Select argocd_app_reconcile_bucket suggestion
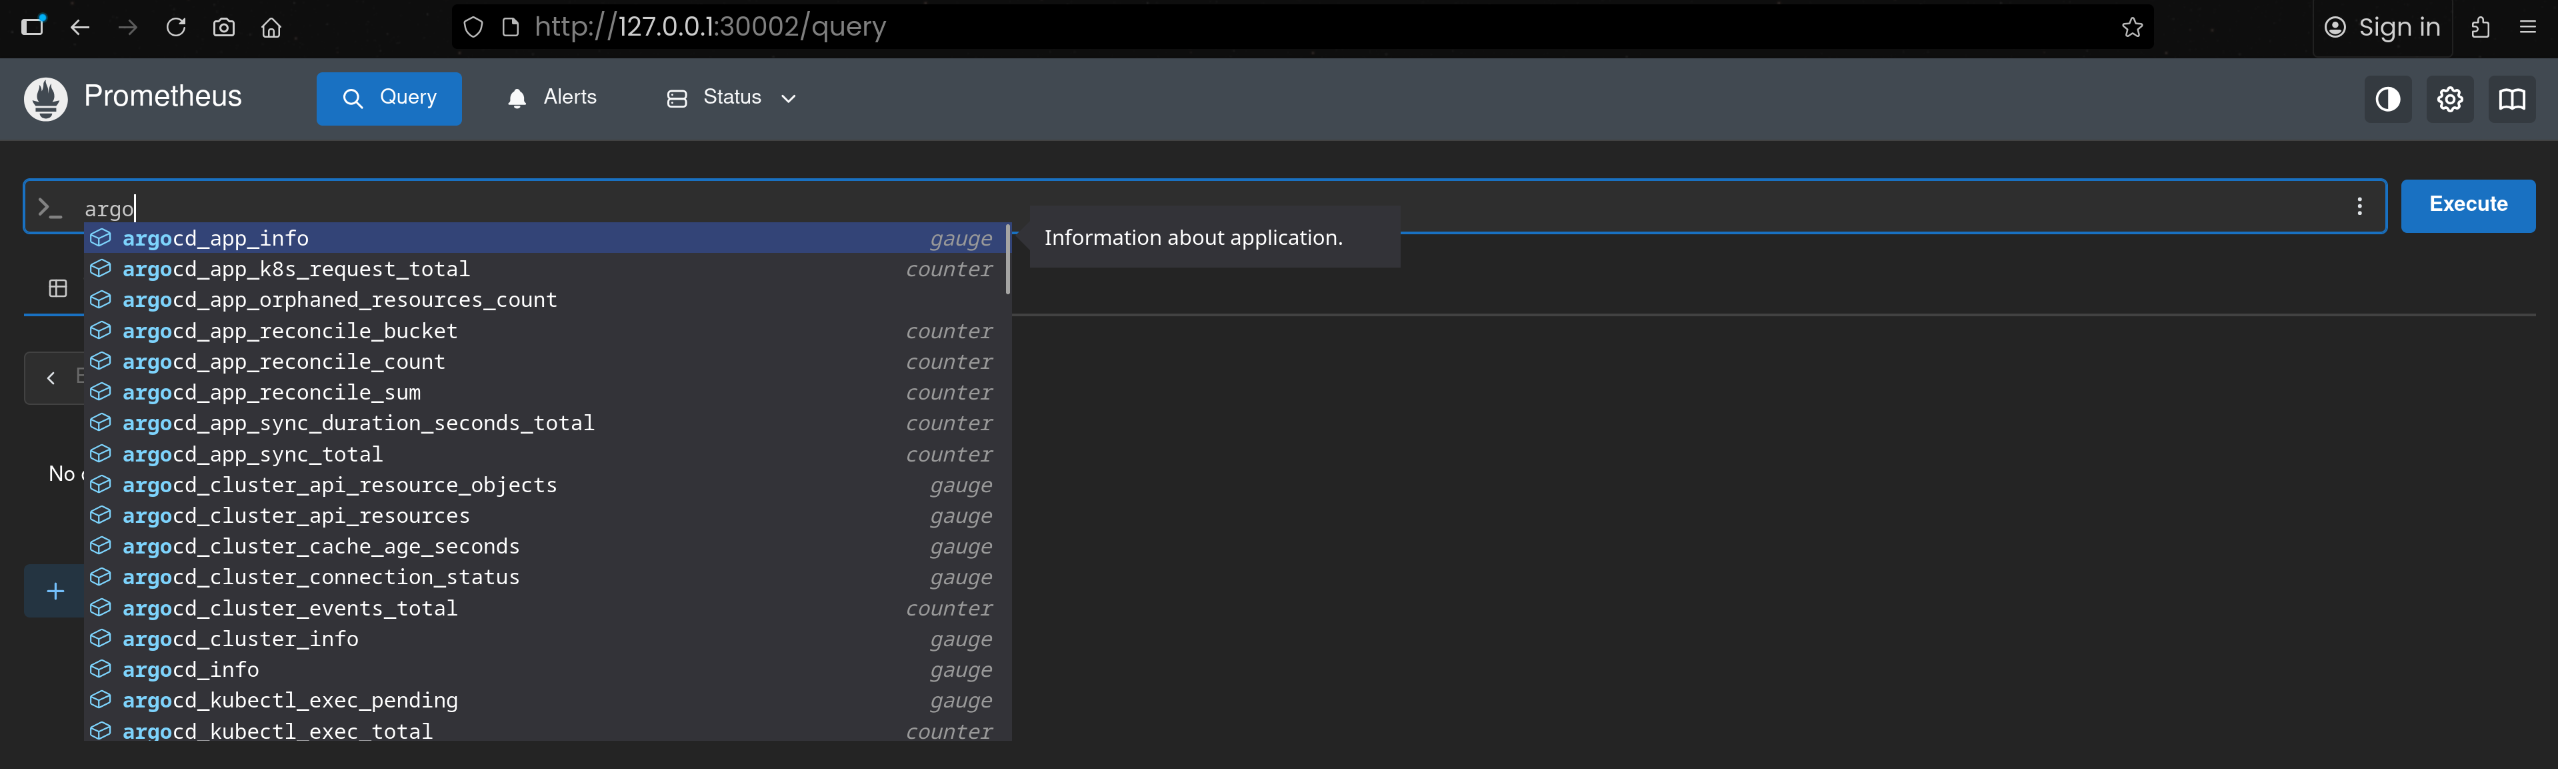Screen dimensions: 2558x769 coord(547,331)
